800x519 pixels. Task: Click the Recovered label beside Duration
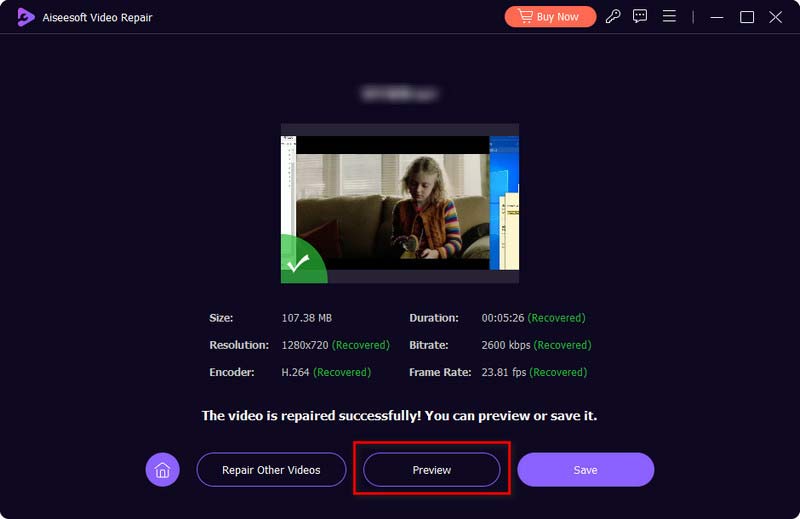556,318
